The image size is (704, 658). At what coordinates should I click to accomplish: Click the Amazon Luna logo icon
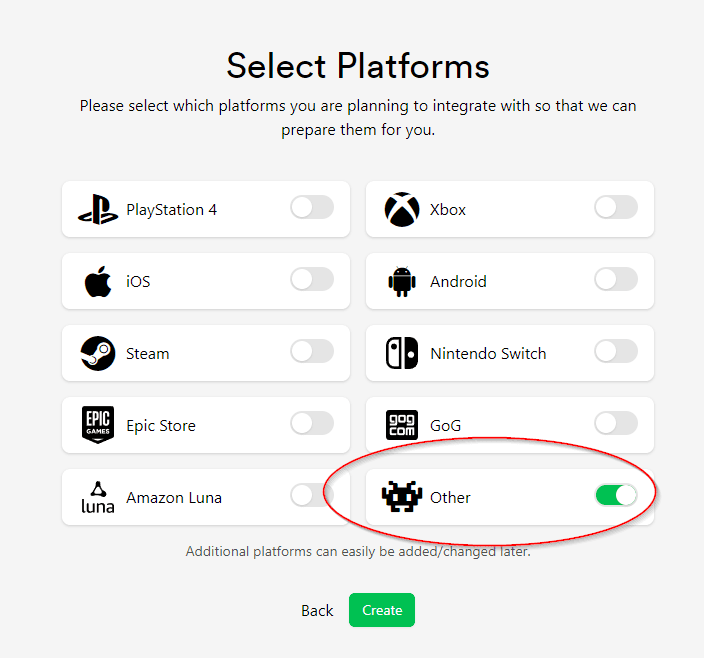(98, 497)
